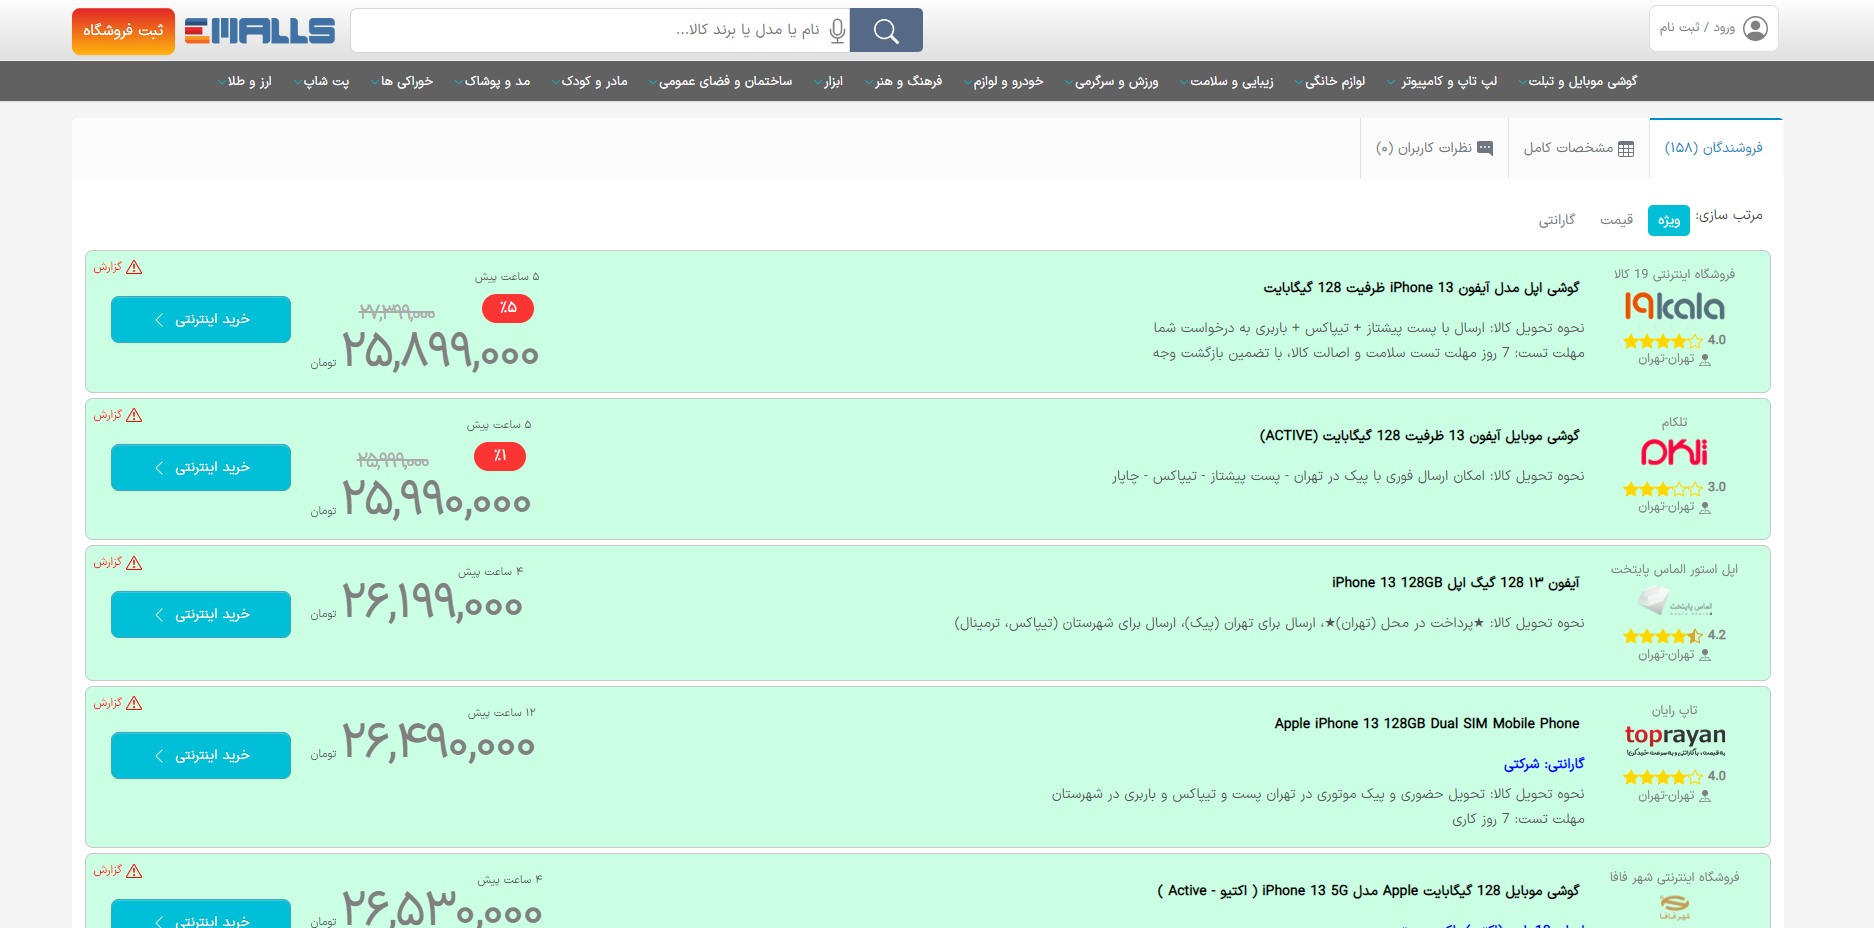1874x928 pixels.
Task: Expand گوشی موبایل و تبلت menu
Action: [x=1580, y=81]
